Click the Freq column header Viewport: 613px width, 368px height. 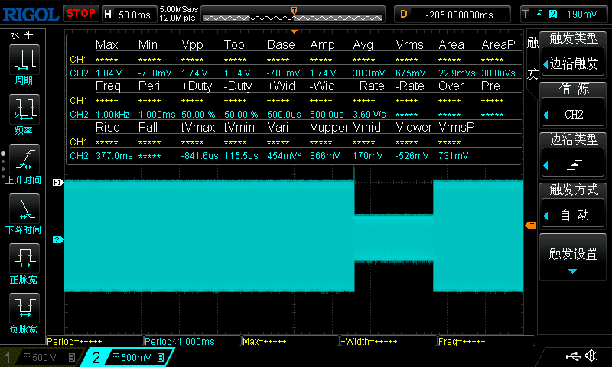(108, 86)
